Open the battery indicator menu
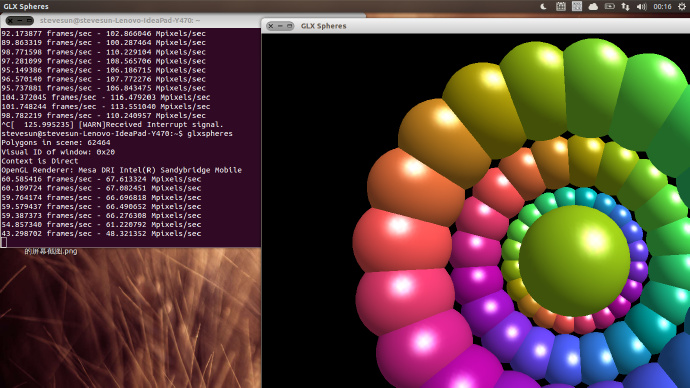Viewport: 690px width, 388px height. coord(609,7)
